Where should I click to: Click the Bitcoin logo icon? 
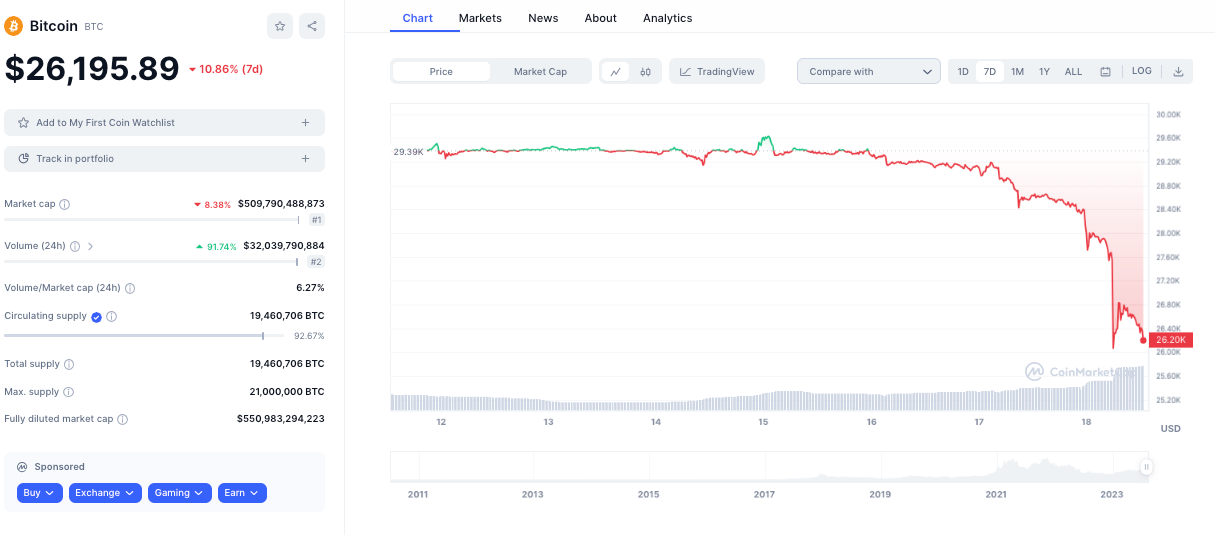point(14,26)
